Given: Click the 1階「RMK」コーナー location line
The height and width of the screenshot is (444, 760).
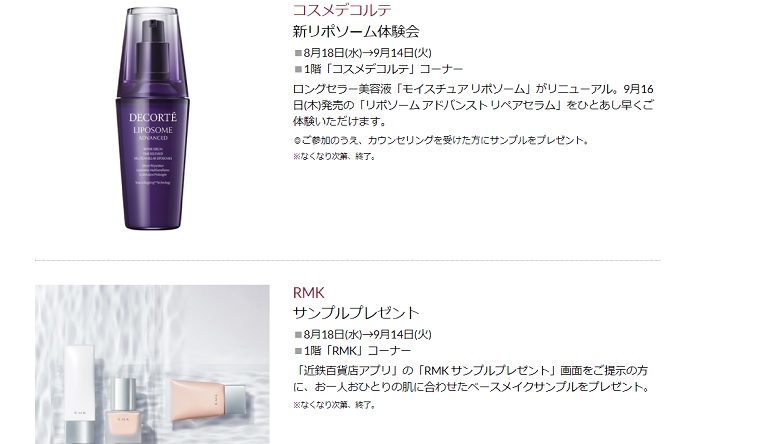Looking at the screenshot, I should pyautogui.click(x=357, y=351).
